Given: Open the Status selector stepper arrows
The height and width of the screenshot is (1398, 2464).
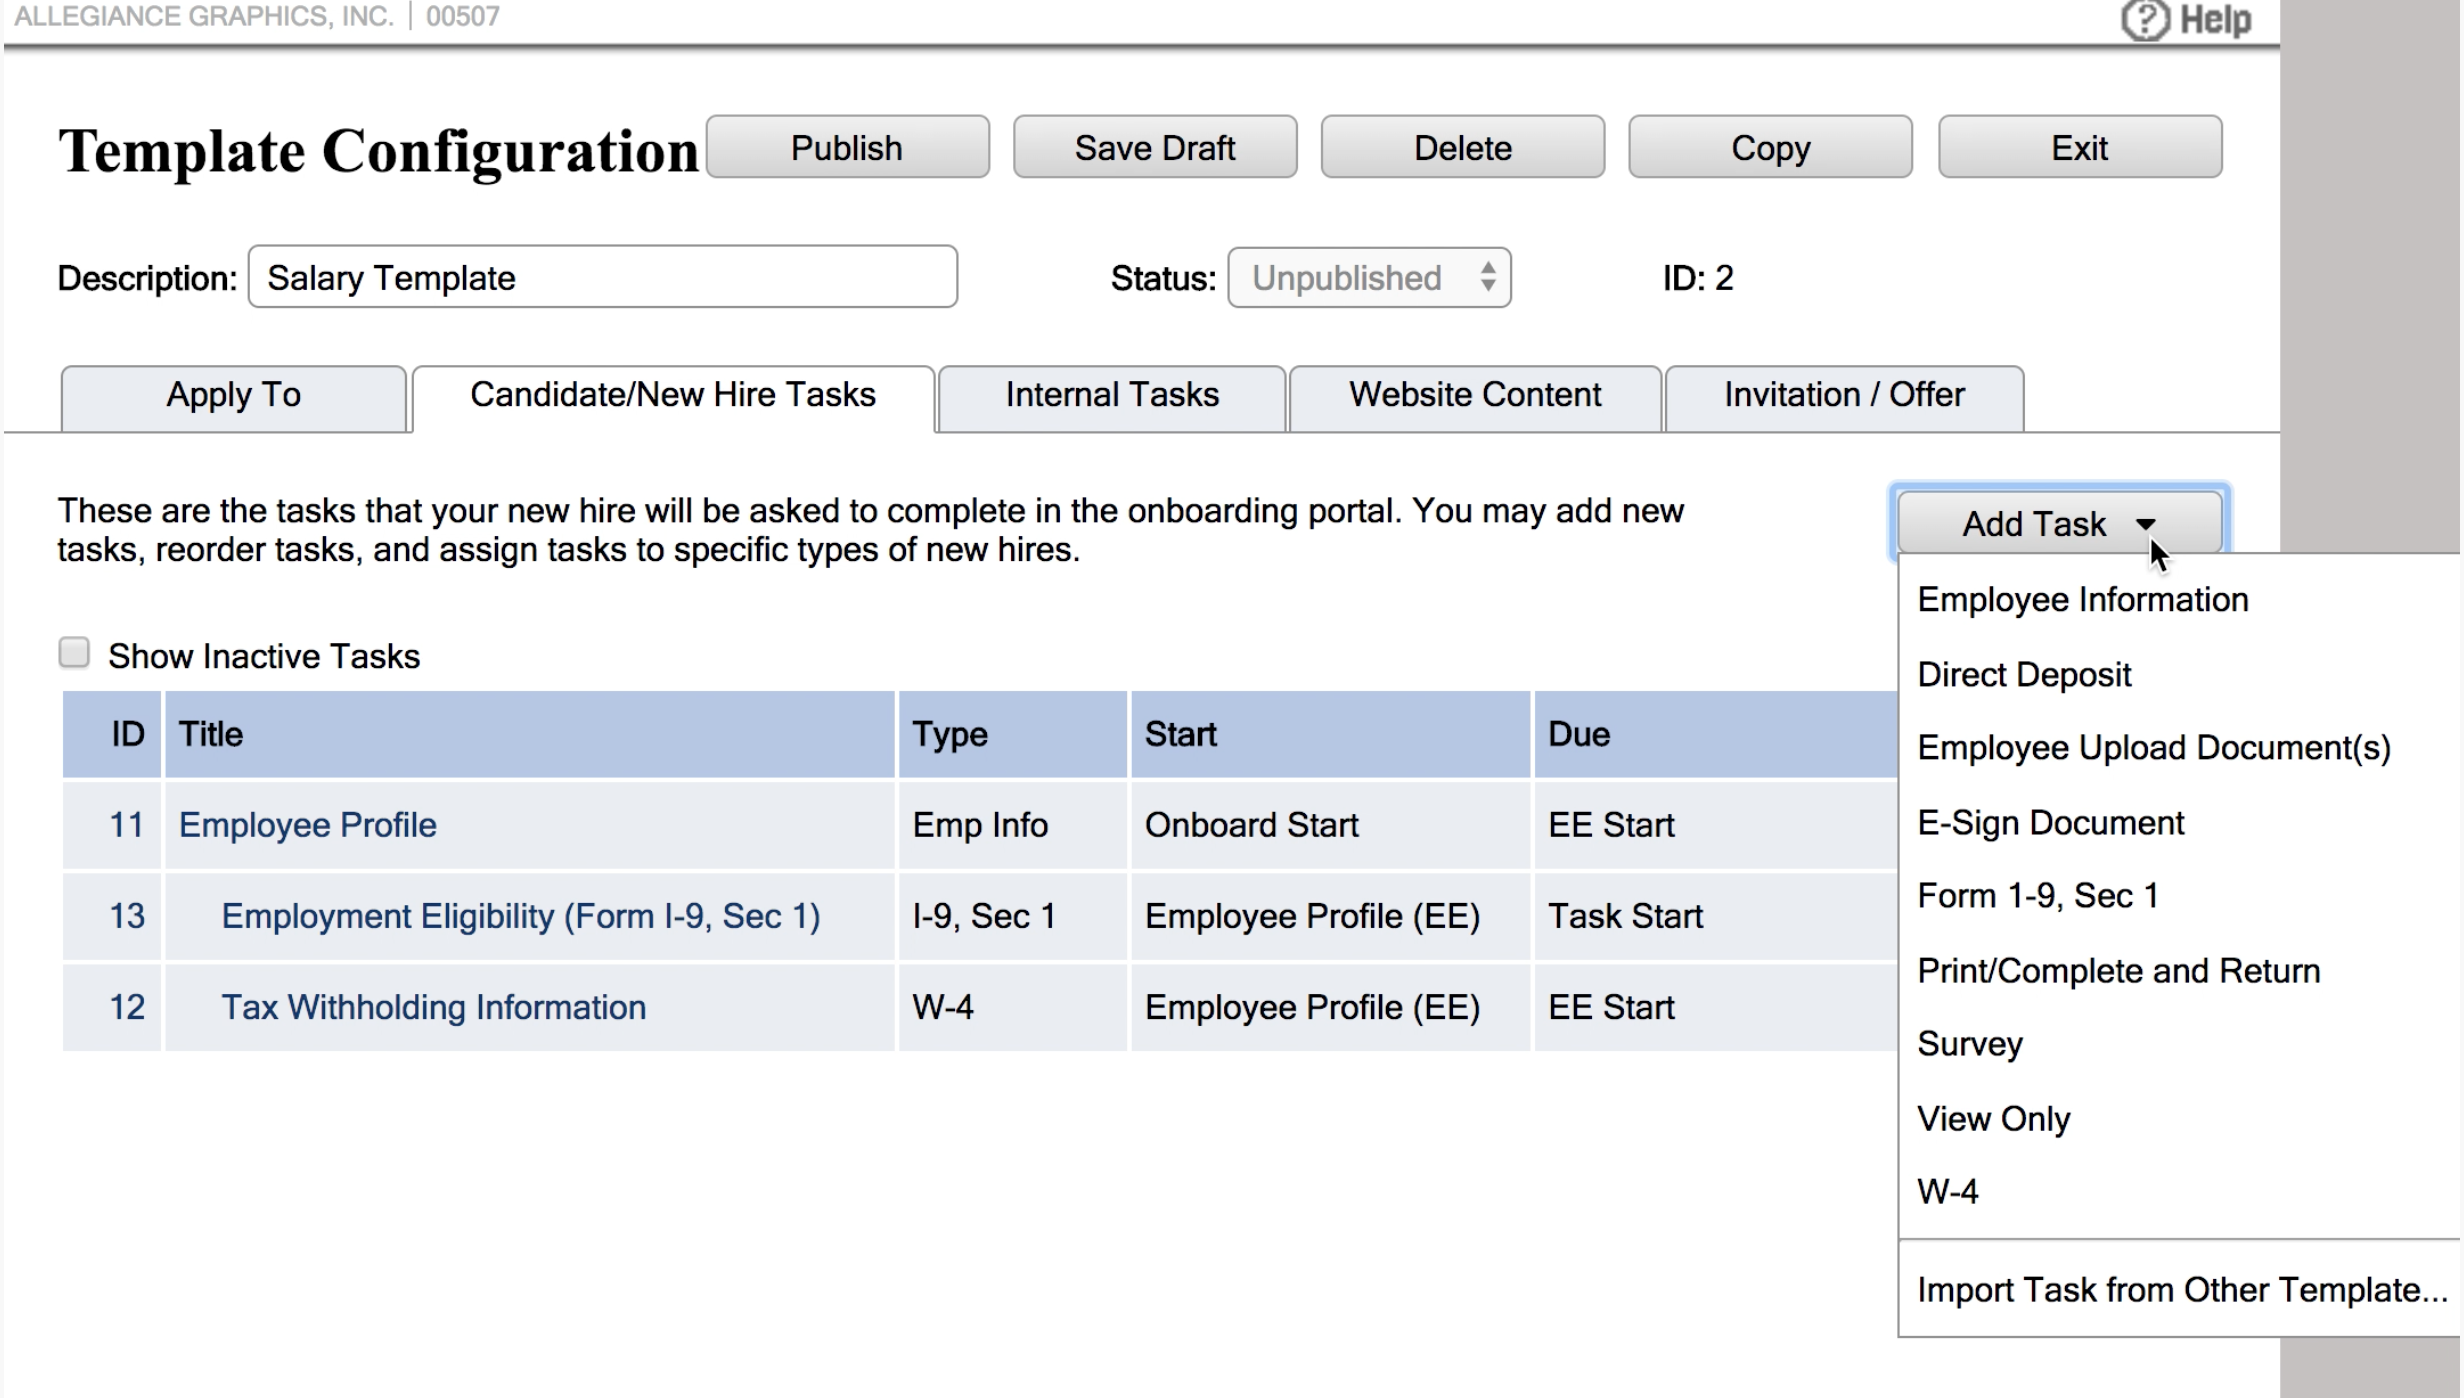Looking at the screenshot, I should (x=1487, y=278).
